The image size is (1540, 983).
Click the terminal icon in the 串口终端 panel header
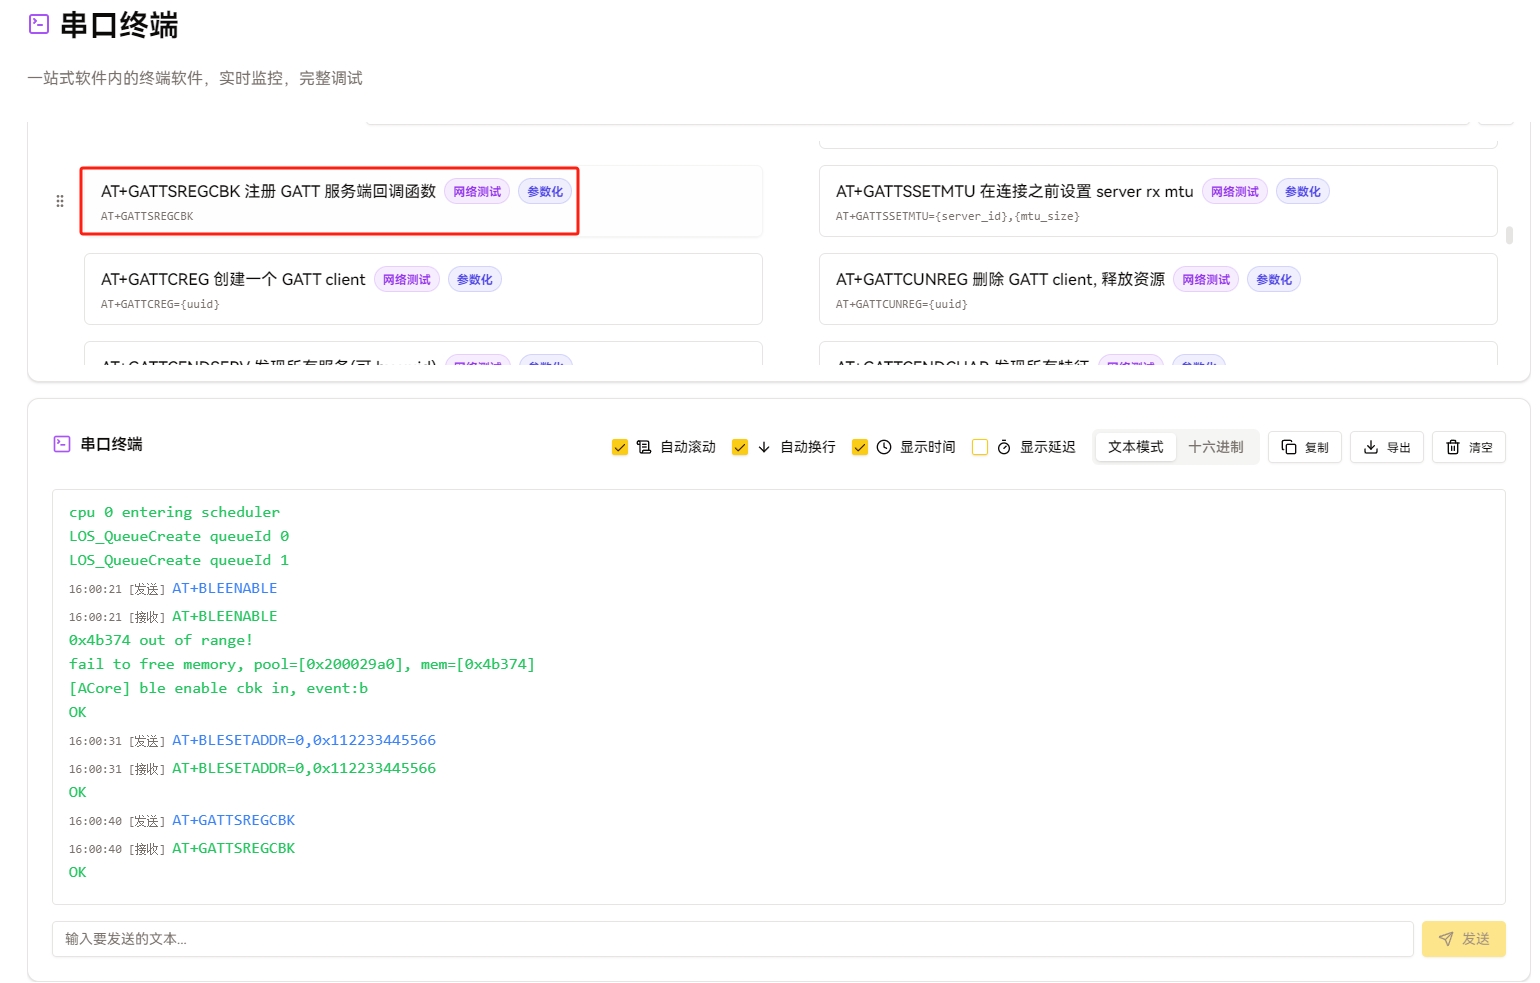(62, 444)
